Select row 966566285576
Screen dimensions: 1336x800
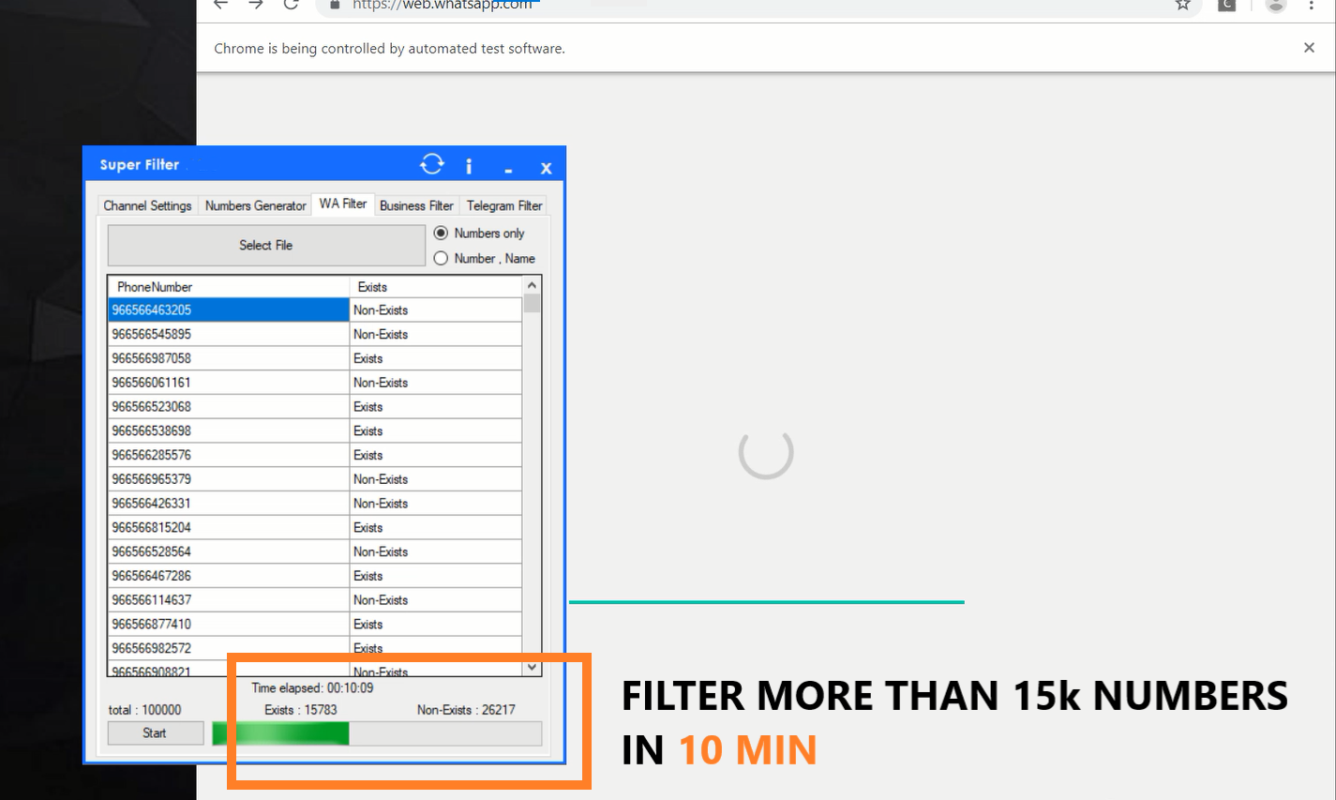click(315, 455)
